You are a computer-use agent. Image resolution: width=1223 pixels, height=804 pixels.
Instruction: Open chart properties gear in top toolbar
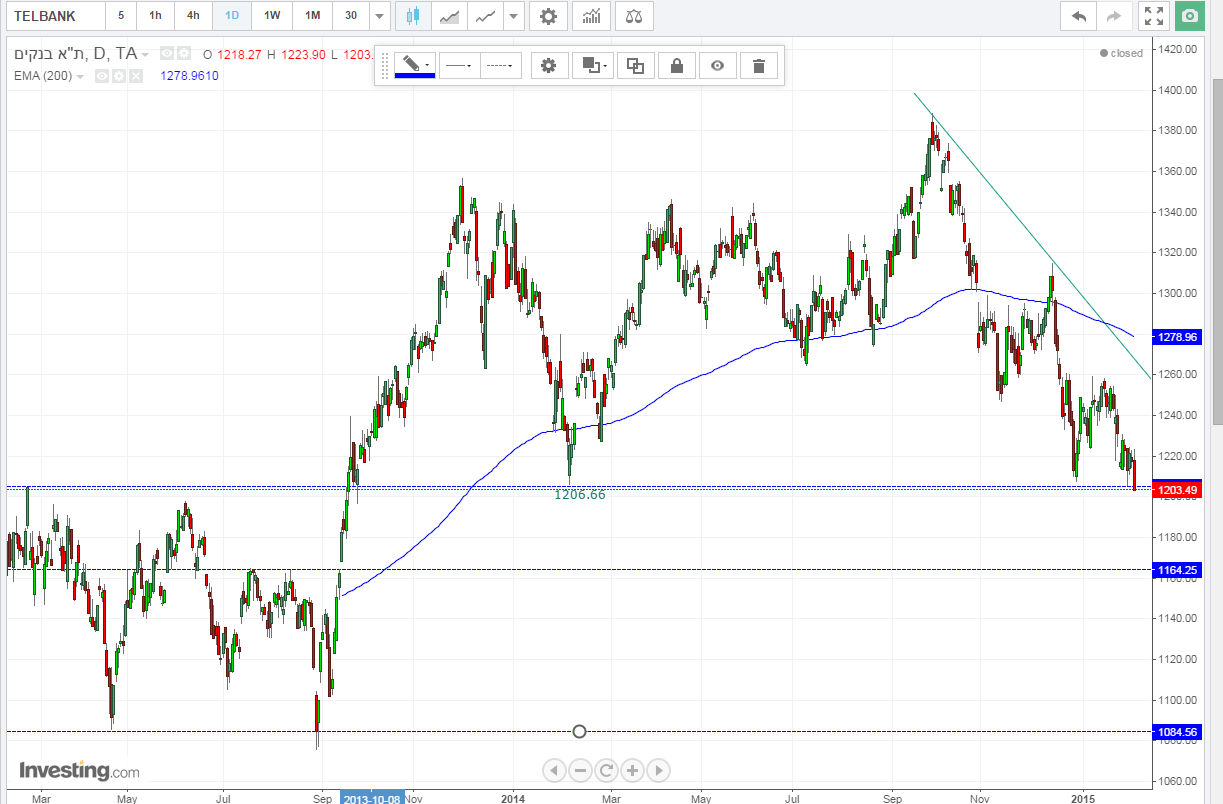pos(547,16)
